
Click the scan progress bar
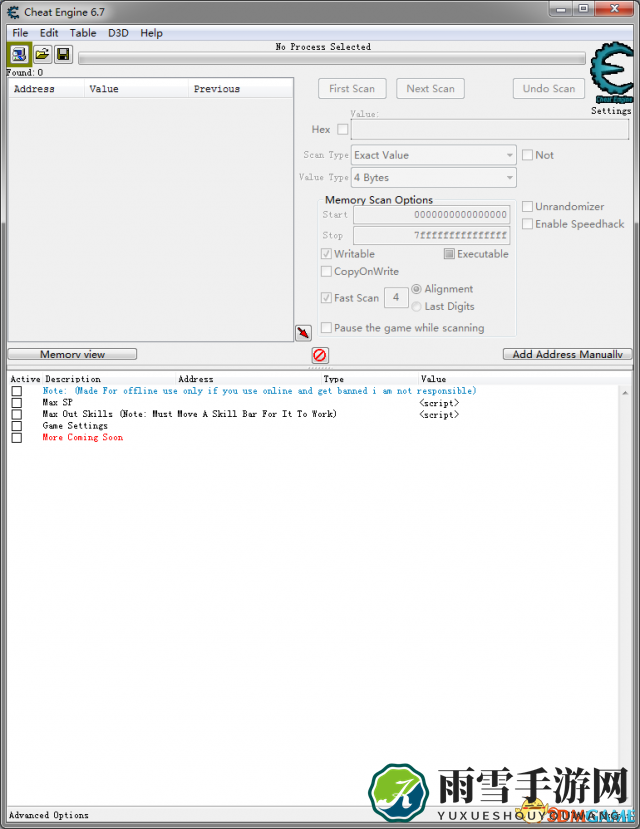point(332,58)
